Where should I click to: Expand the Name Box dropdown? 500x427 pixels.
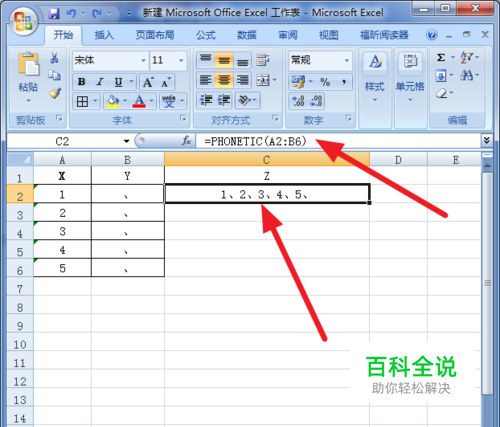126,141
